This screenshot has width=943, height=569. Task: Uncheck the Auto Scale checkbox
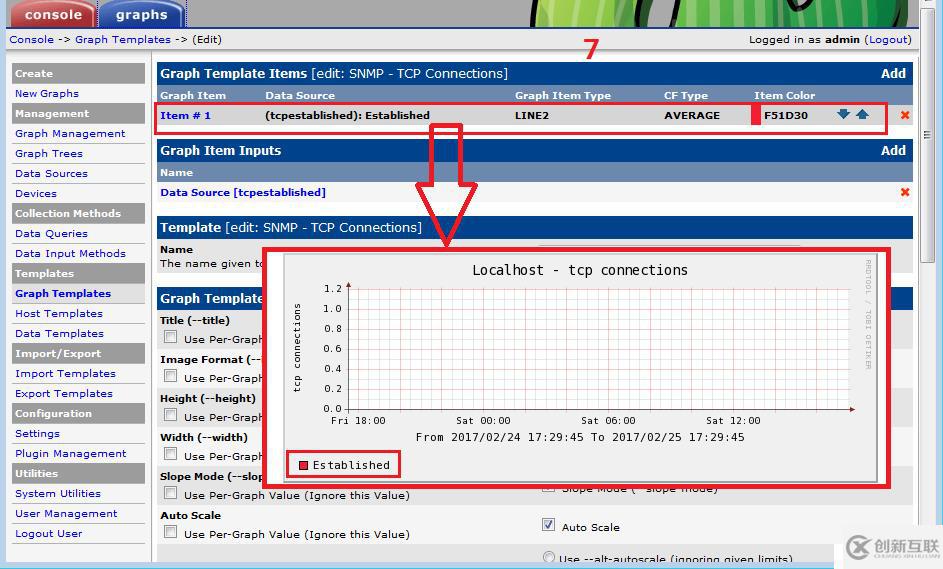[548, 524]
